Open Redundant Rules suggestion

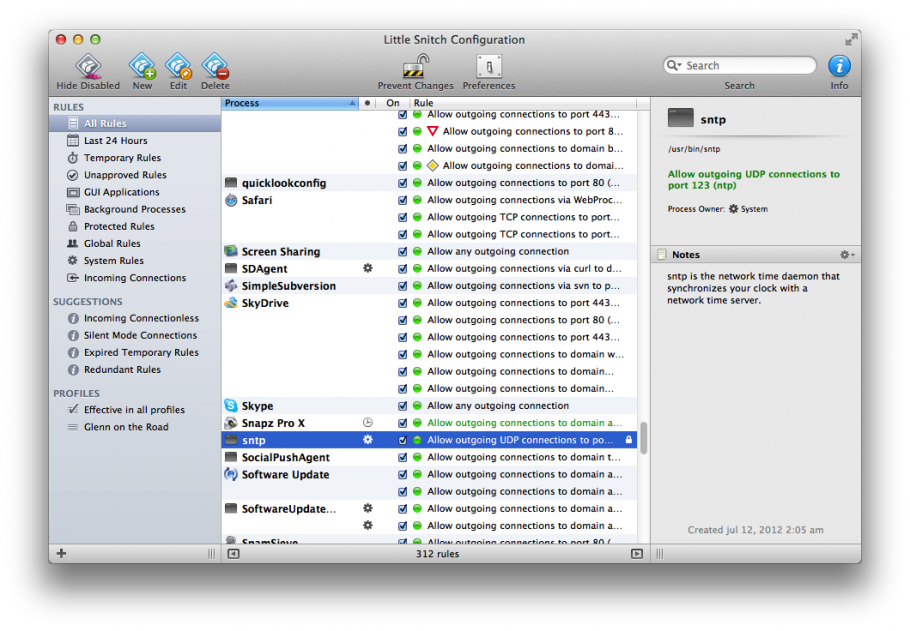[135, 369]
